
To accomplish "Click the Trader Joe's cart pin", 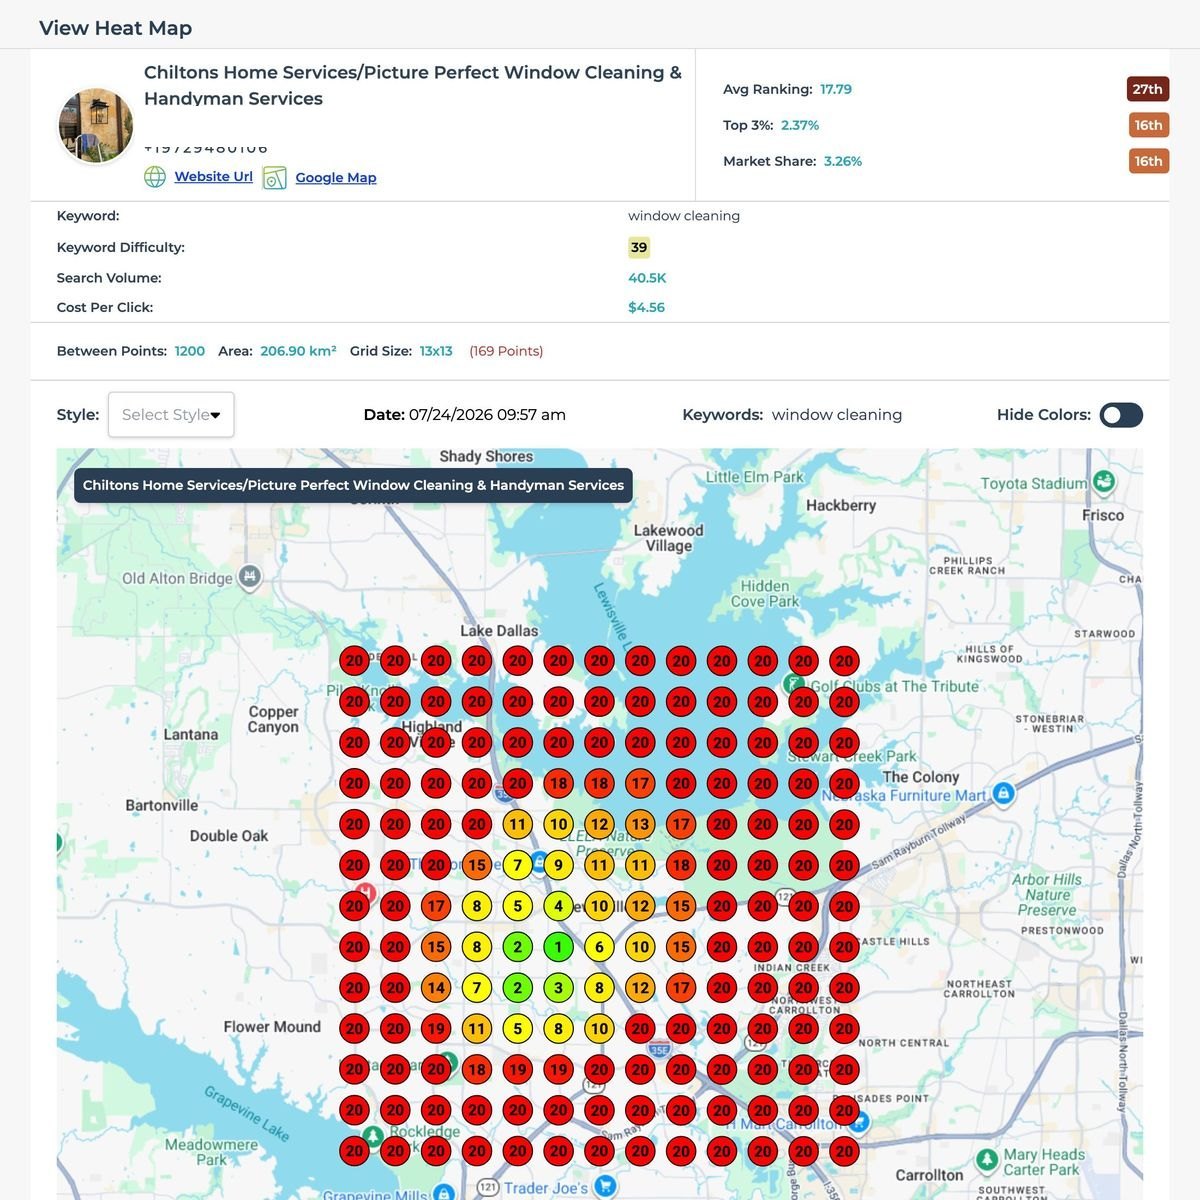I will pos(604,1186).
